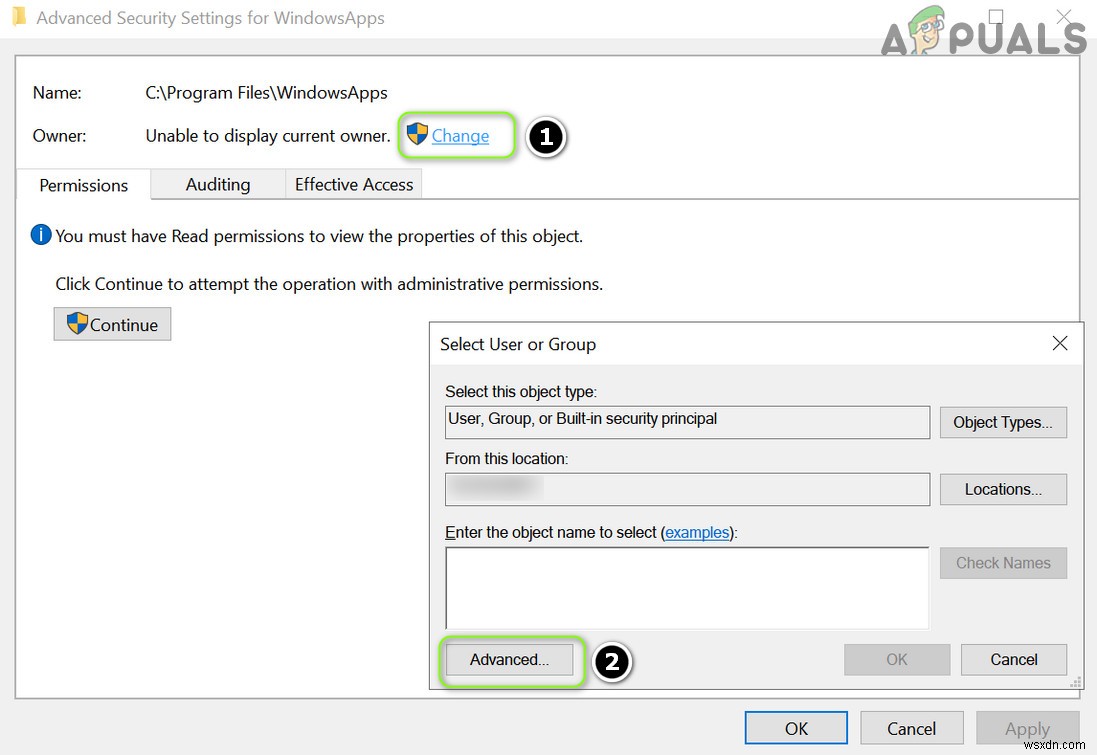1097x755 pixels.
Task: Close the Select User or Group dialog
Action: [x=1060, y=343]
